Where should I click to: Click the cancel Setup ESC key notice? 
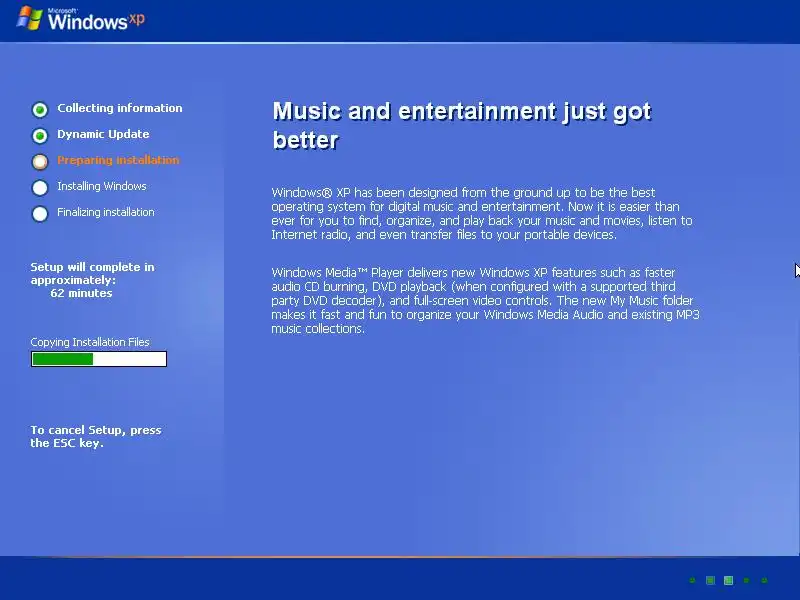pyautogui.click(x=95, y=436)
